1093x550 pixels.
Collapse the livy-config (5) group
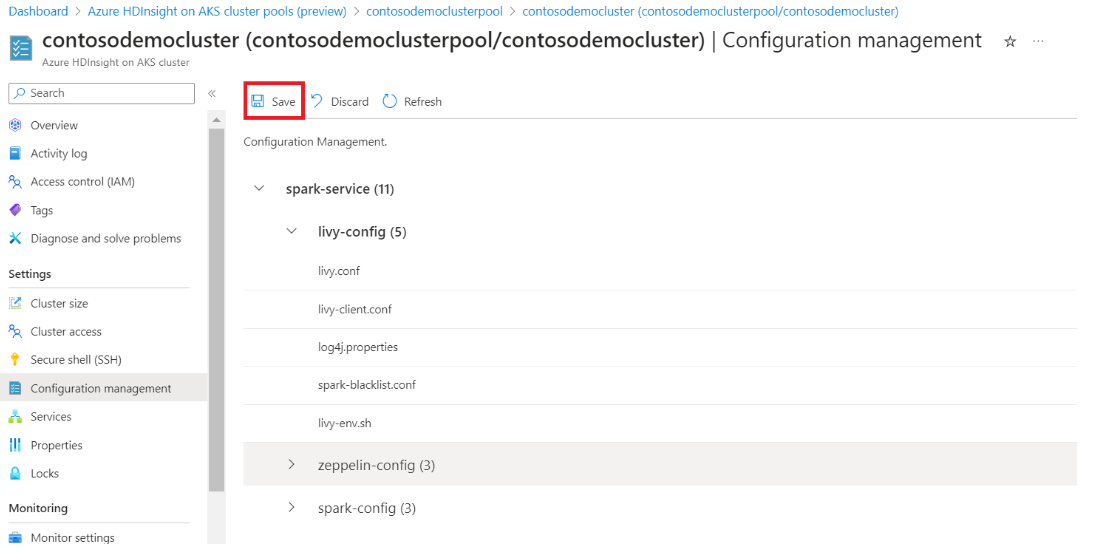(x=291, y=231)
